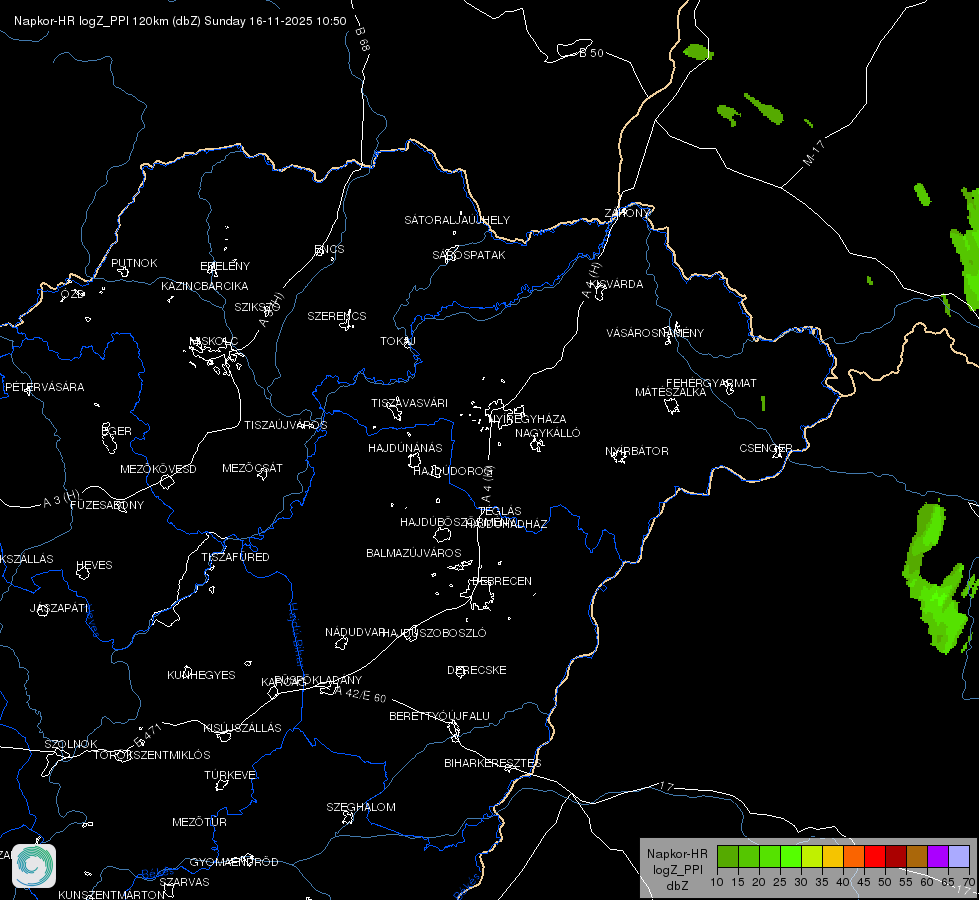This screenshot has height=900, width=979.
Task: Click the PÉTERVÁSÁRA label
Action: 44,387
